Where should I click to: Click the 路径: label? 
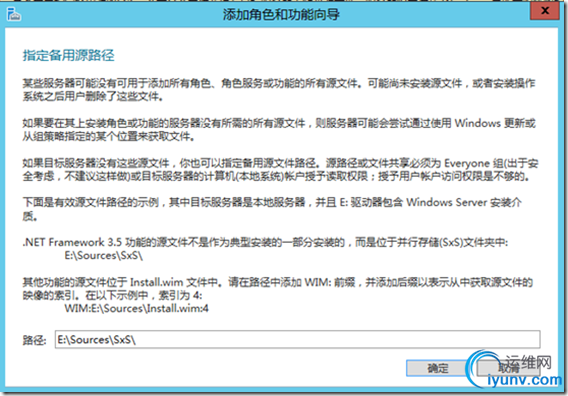click(x=34, y=340)
